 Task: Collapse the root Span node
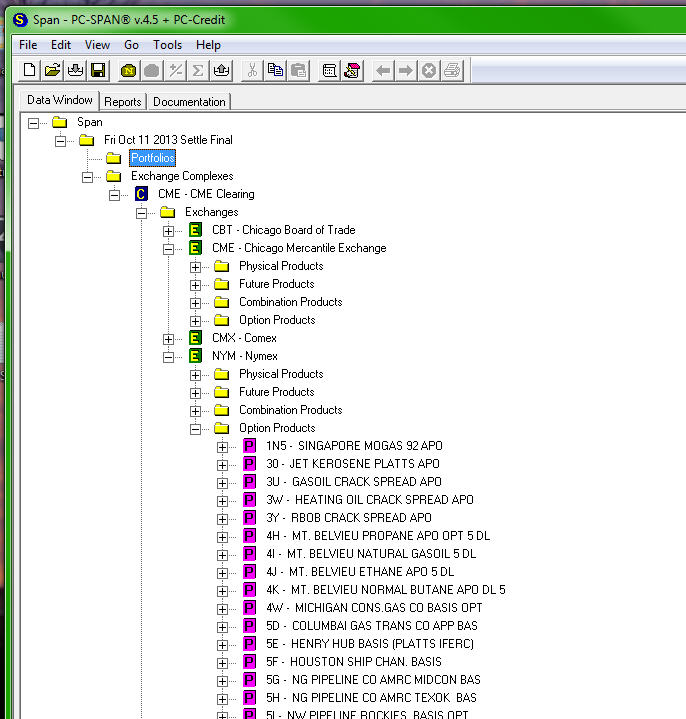click(33, 123)
